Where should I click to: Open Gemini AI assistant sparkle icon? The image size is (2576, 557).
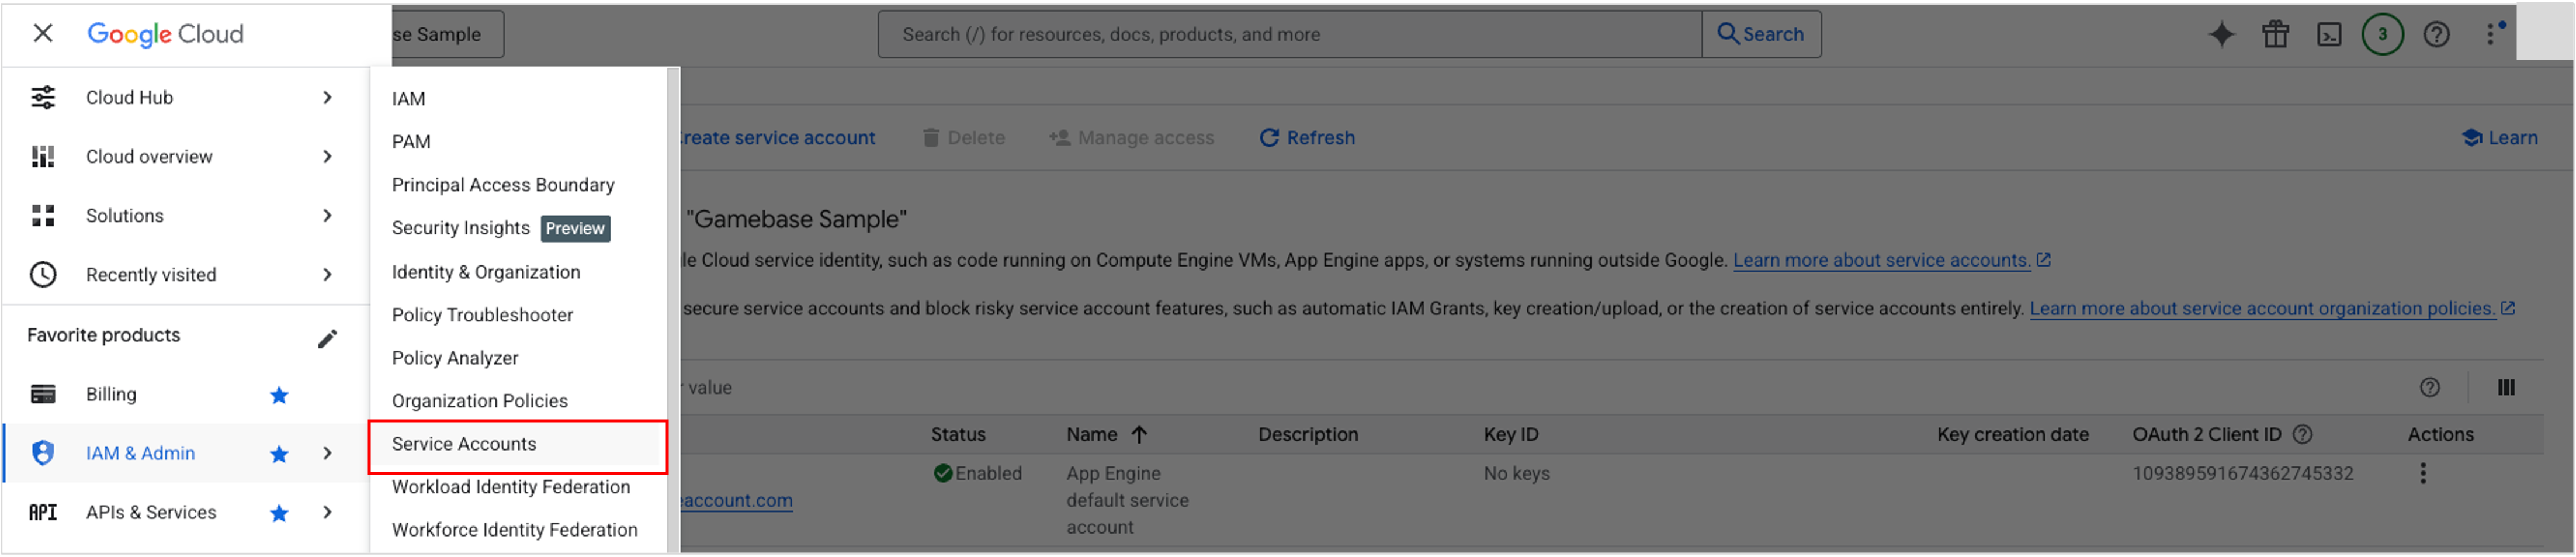[2221, 34]
